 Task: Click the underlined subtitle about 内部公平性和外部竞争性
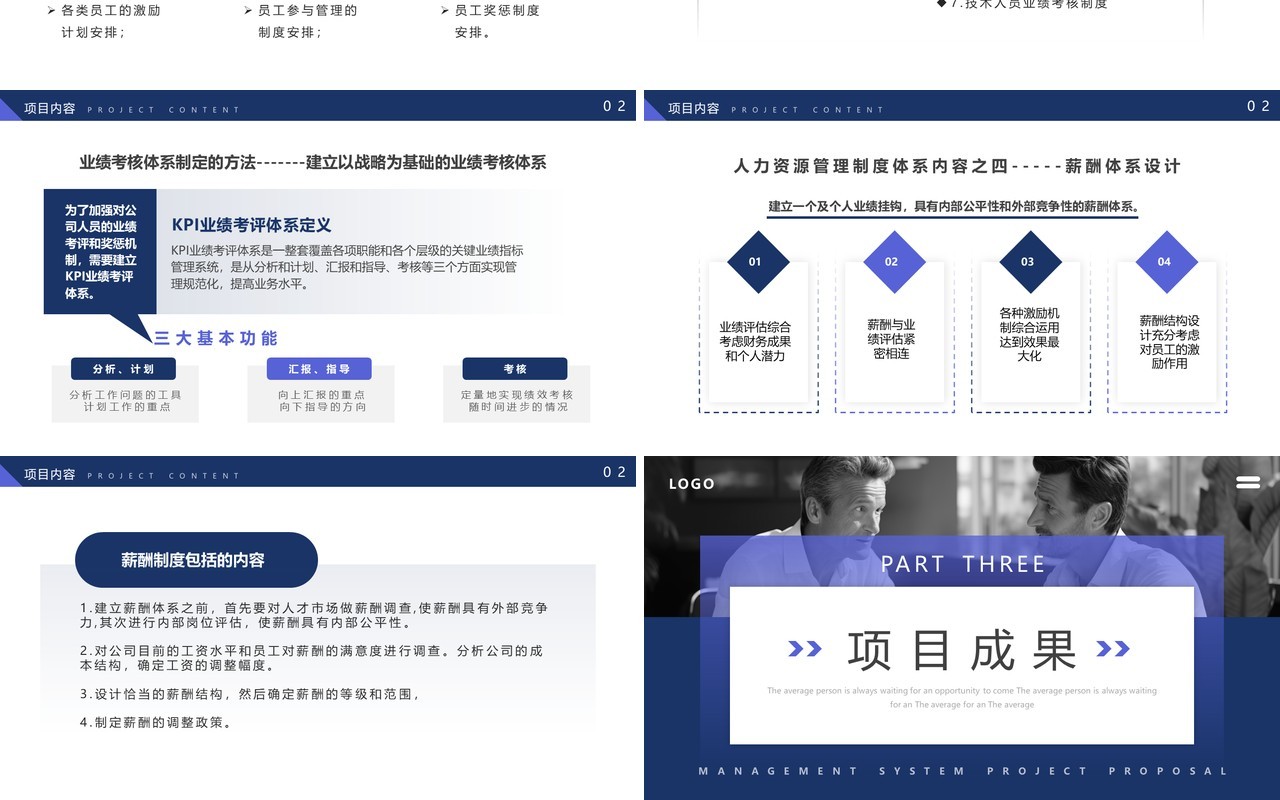953,207
